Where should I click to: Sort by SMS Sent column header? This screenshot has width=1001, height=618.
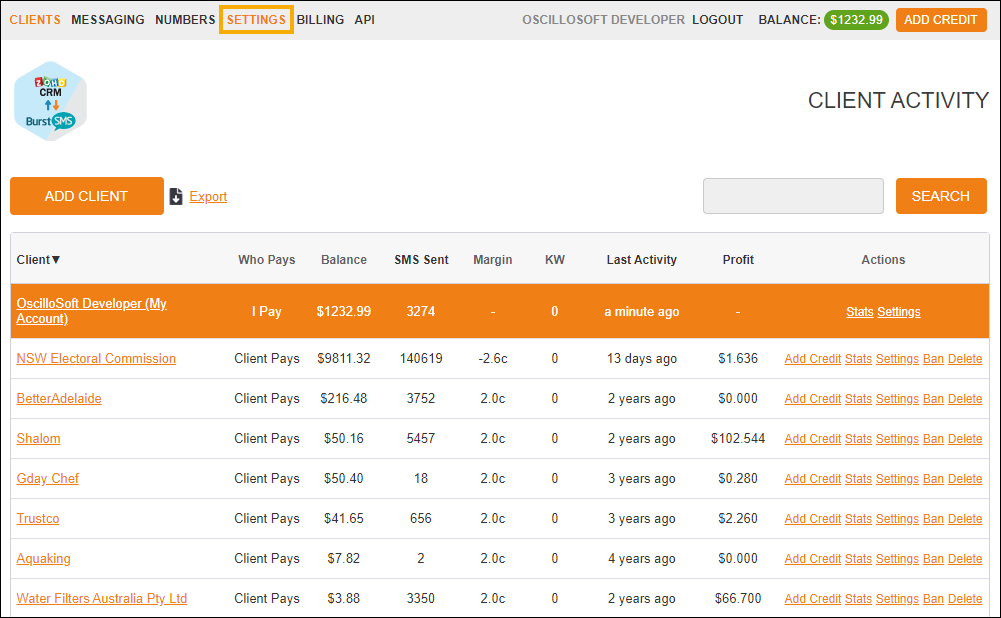pyautogui.click(x=421, y=260)
